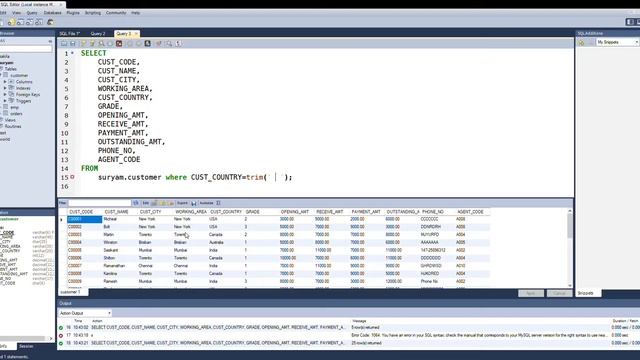Toggle the sidebar panel icon at top right
Viewport: 640px width, 360px height.
coord(630,22)
